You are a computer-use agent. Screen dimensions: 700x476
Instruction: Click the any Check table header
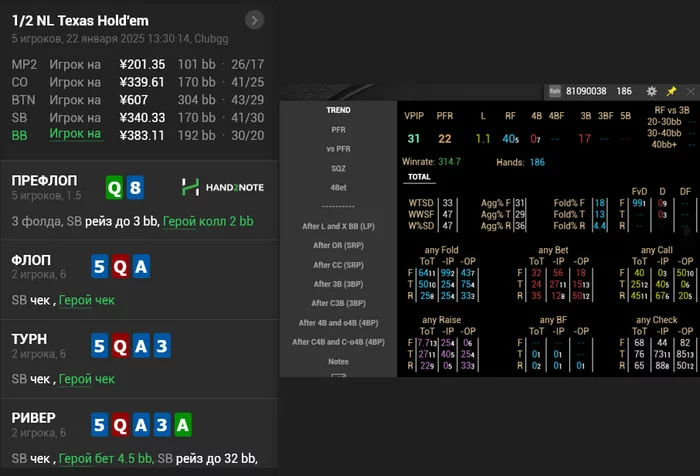click(x=657, y=320)
